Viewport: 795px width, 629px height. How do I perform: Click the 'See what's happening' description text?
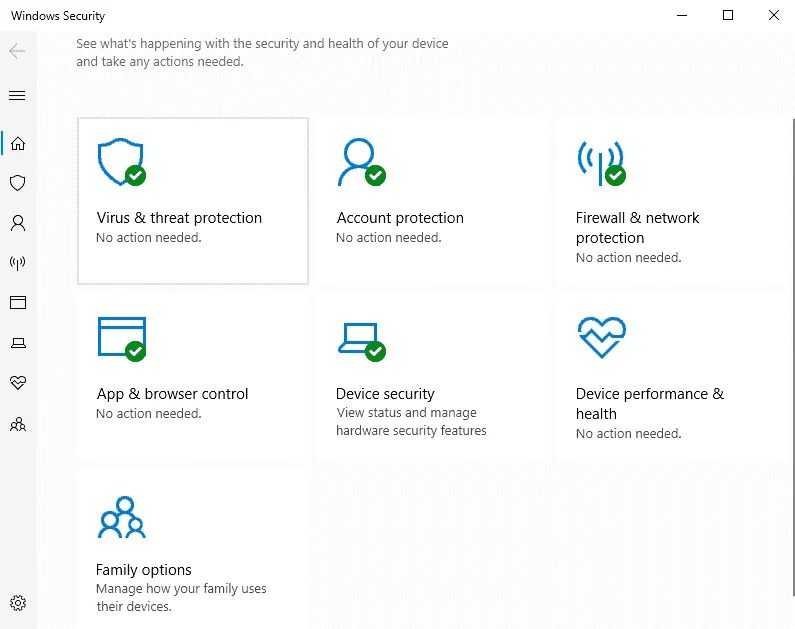[262, 53]
